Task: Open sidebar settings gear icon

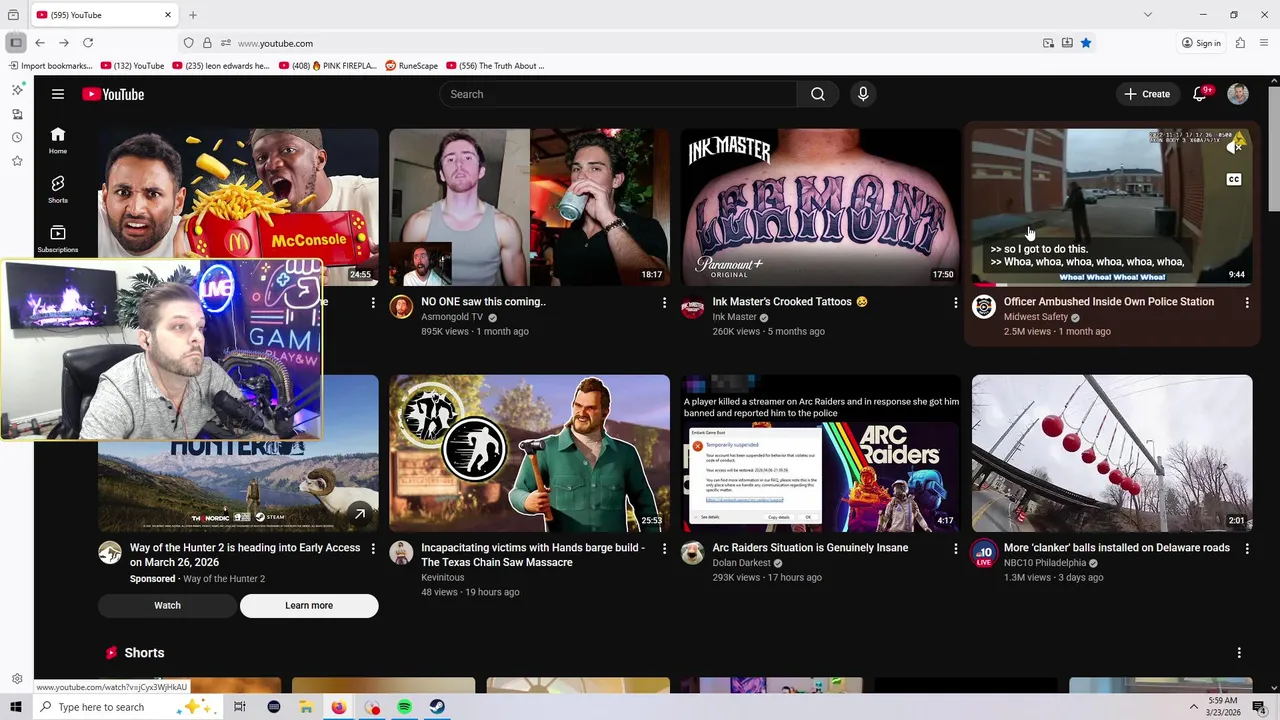Action: point(17,679)
